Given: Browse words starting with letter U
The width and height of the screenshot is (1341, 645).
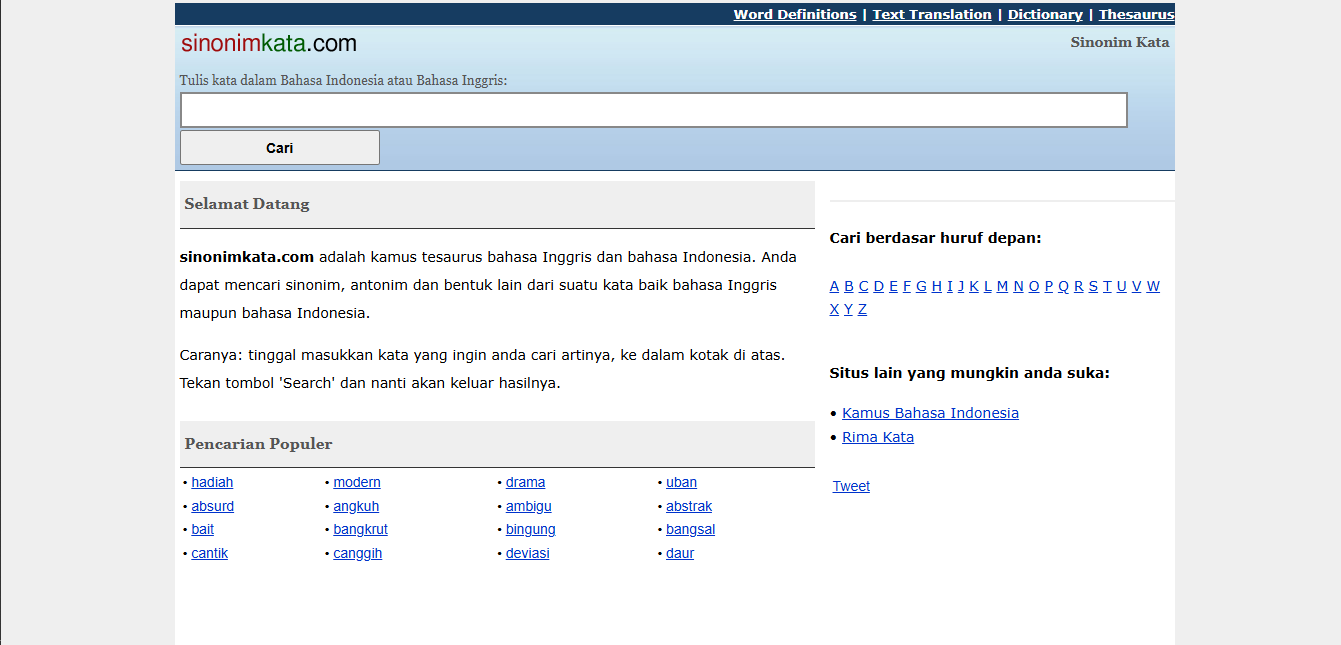Looking at the screenshot, I should (1122, 286).
